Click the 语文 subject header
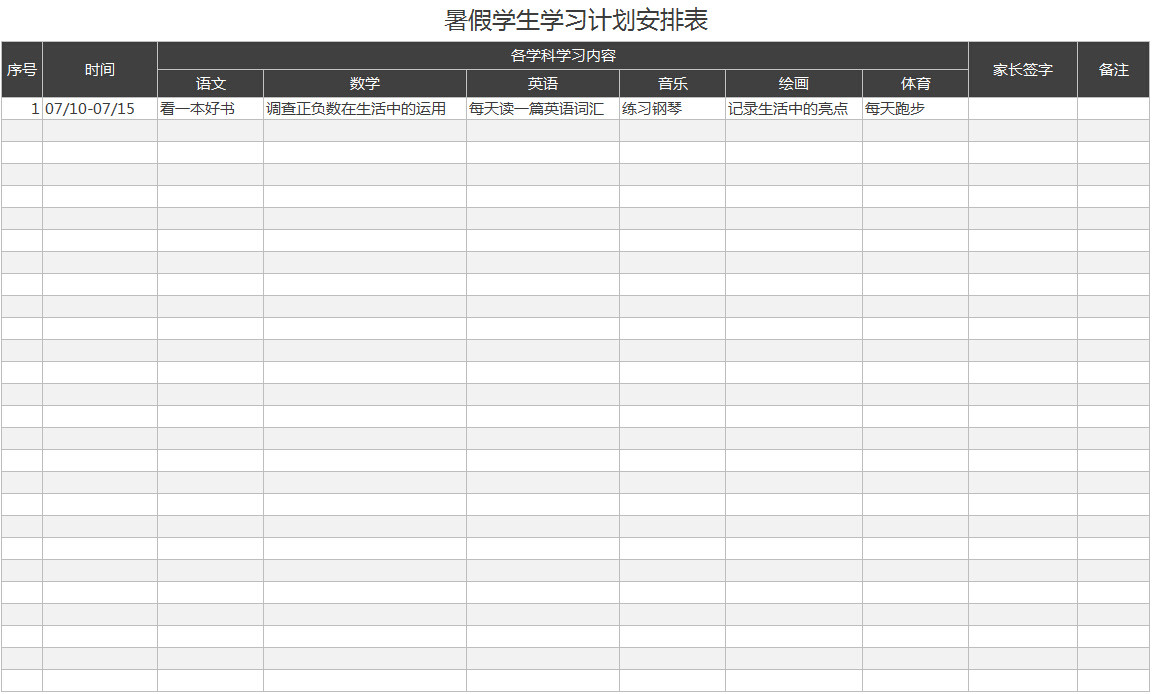Screen dimensions: 1152x694 (208, 84)
